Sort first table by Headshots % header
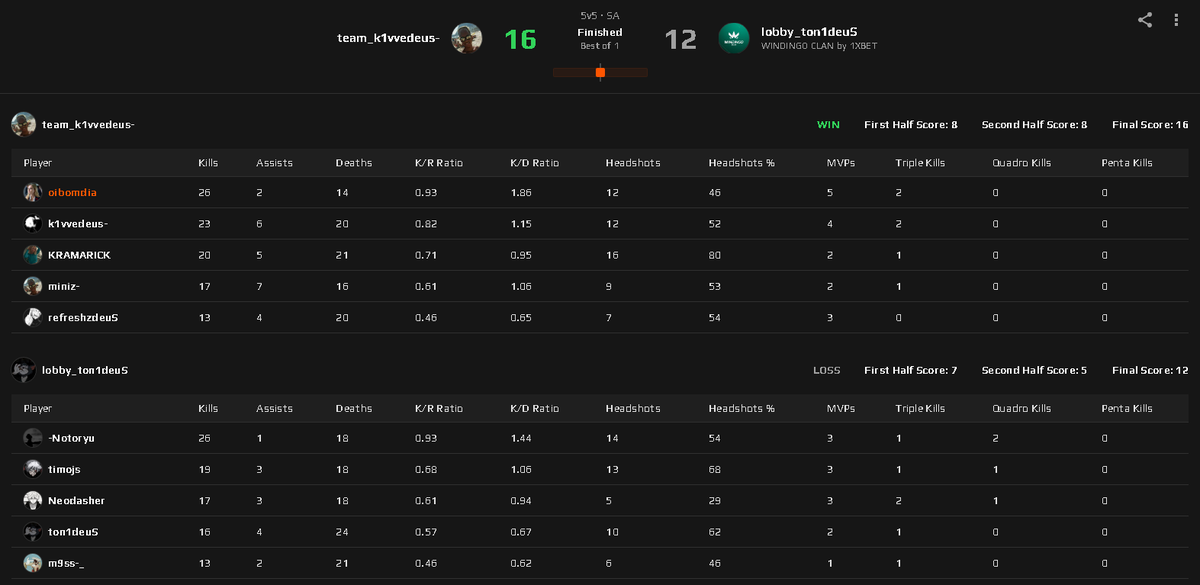Screen dimensions: 1200x585 pyautogui.click(x=741, y=163)
